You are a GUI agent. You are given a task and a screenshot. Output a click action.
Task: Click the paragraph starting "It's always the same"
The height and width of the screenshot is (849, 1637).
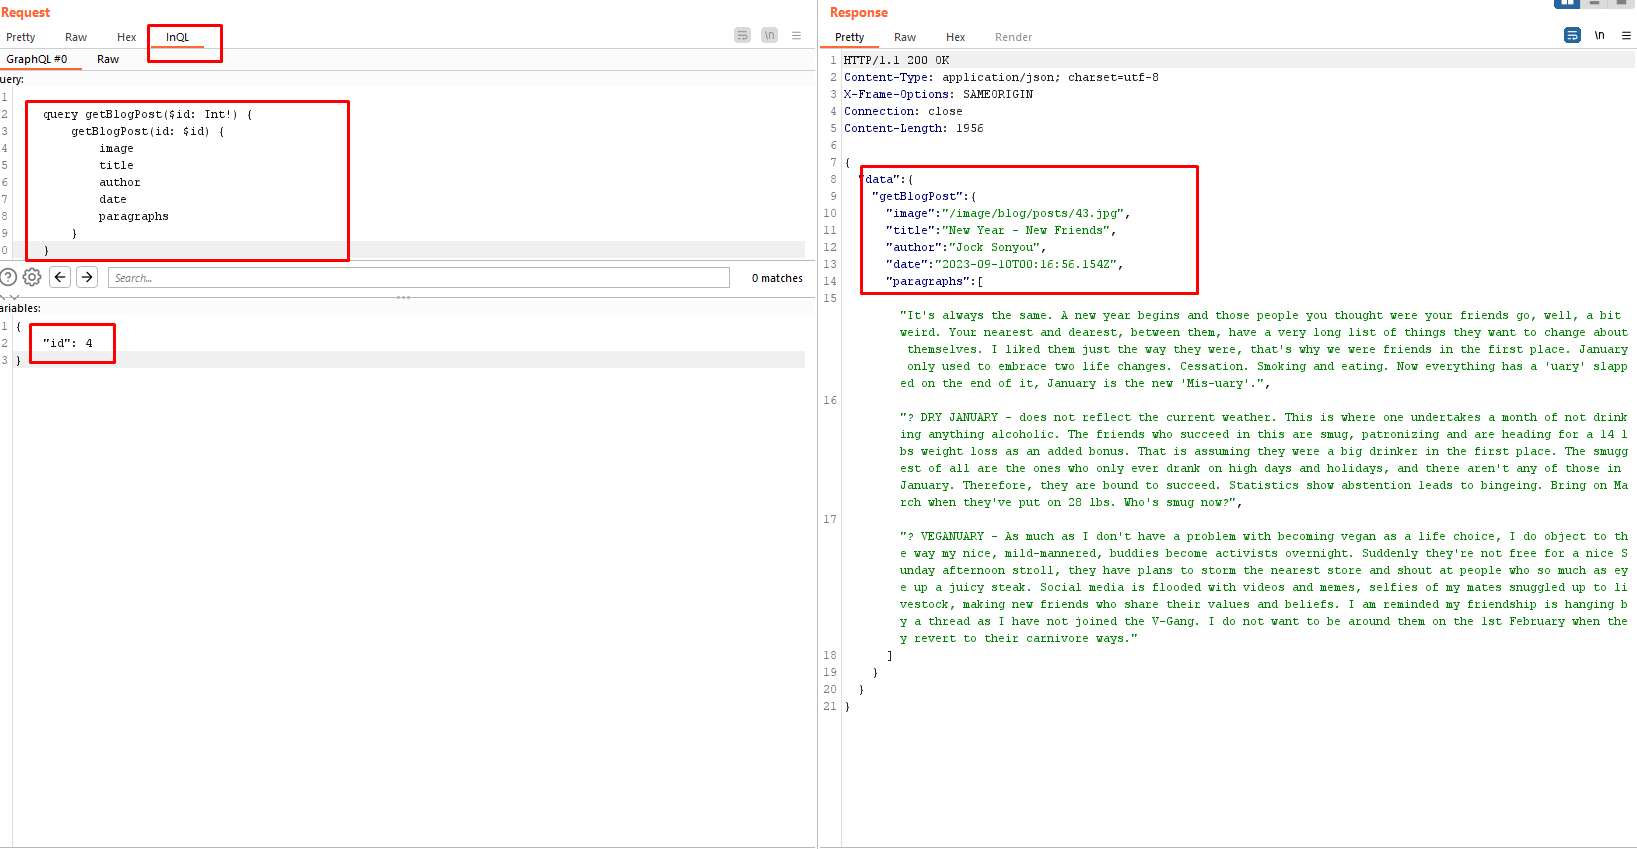click(x=1264, y=349)
